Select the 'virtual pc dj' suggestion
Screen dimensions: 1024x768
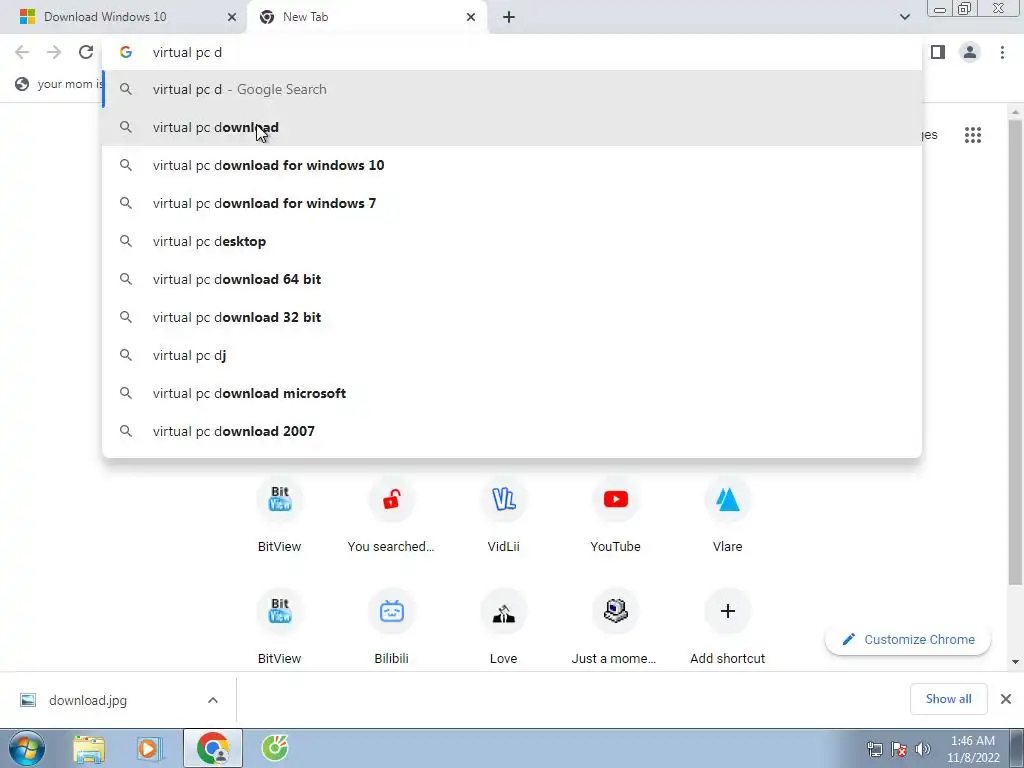point(512,355)
